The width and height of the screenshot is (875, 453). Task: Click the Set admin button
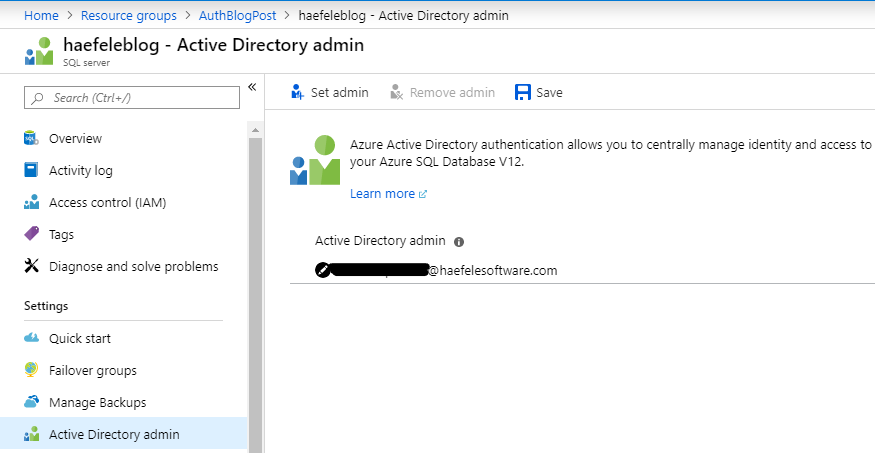[329, 92]
